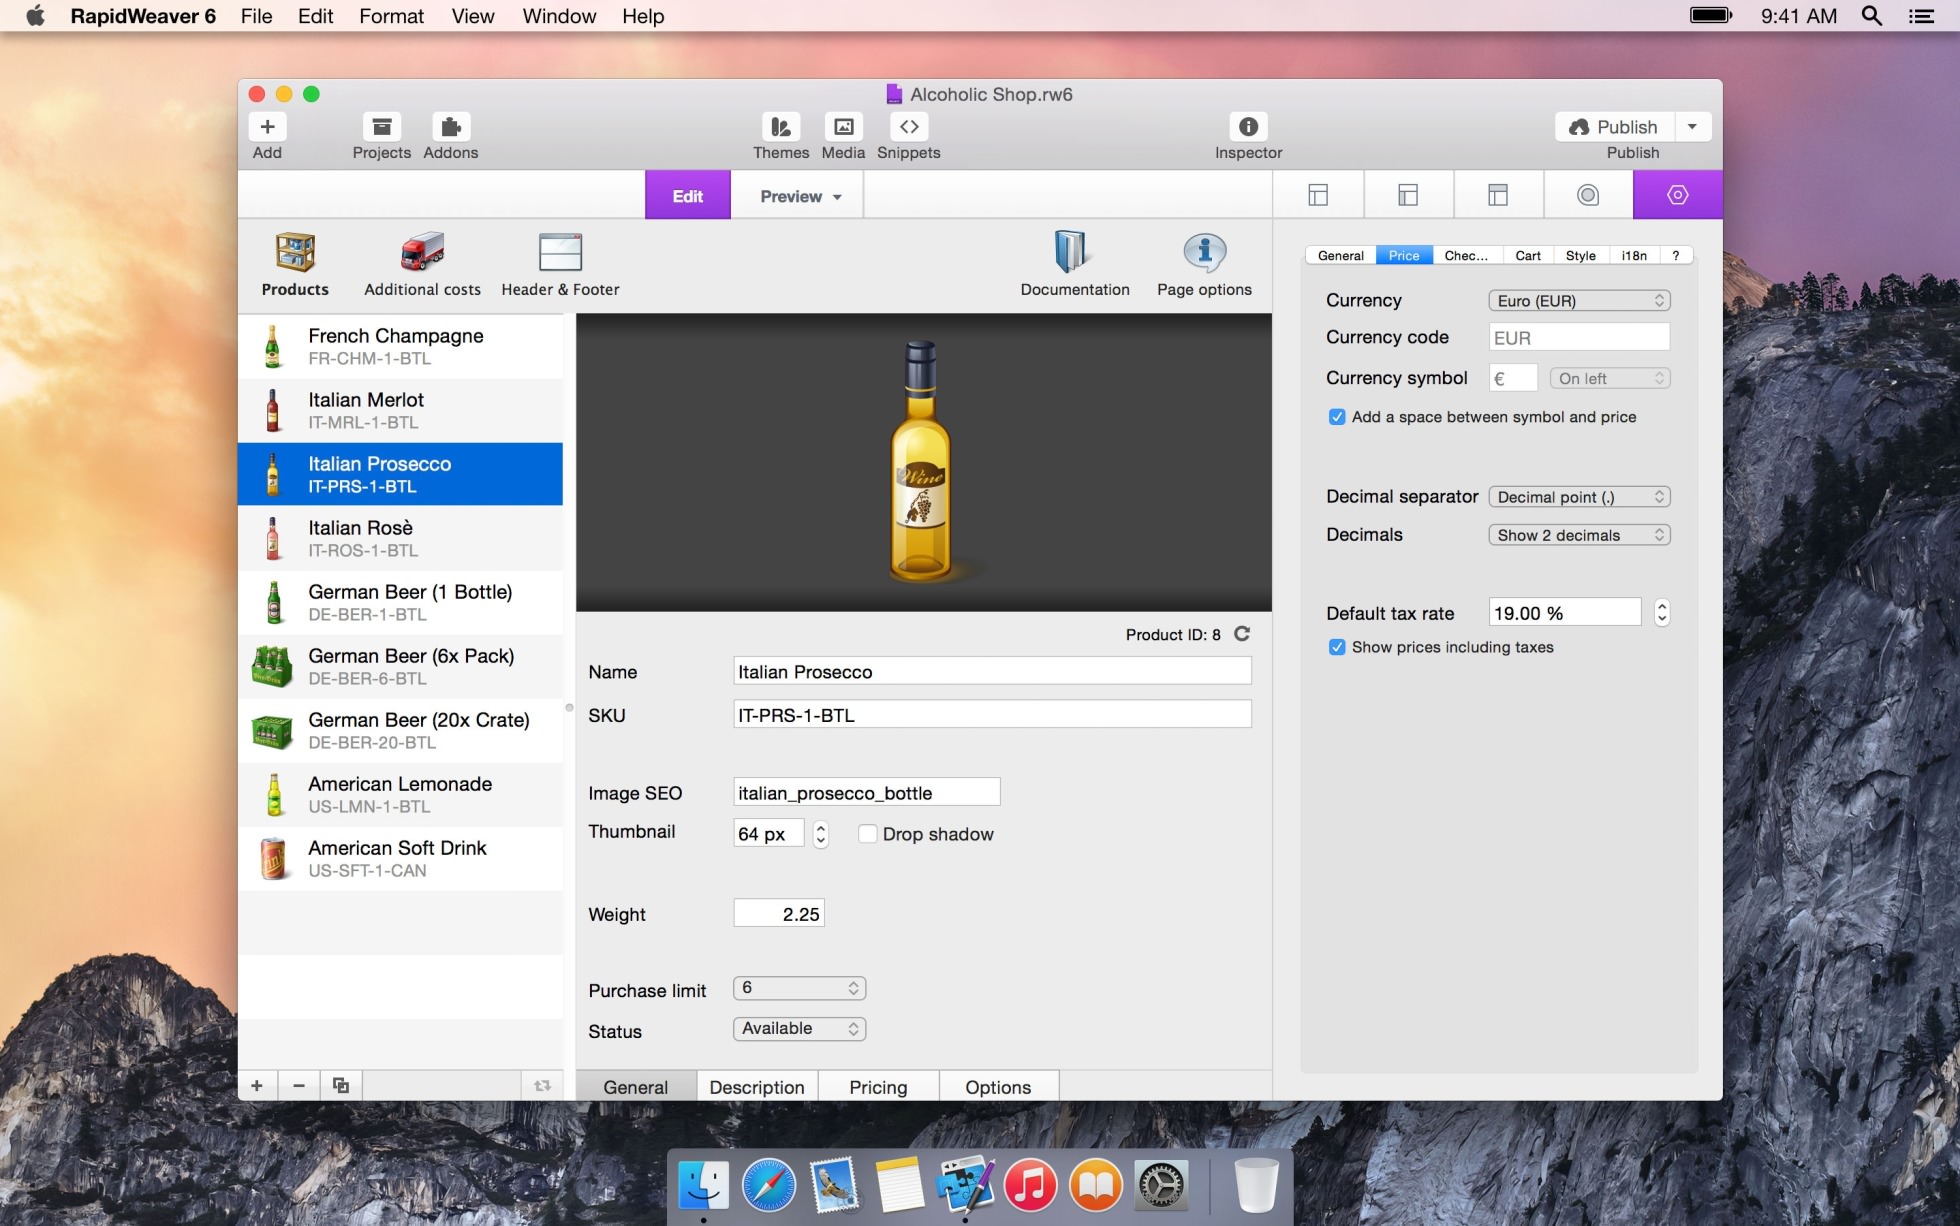Open iTunes from the Dock
The height and width of the screenshot is (1226, 1960).
tap(1030, 1186)
